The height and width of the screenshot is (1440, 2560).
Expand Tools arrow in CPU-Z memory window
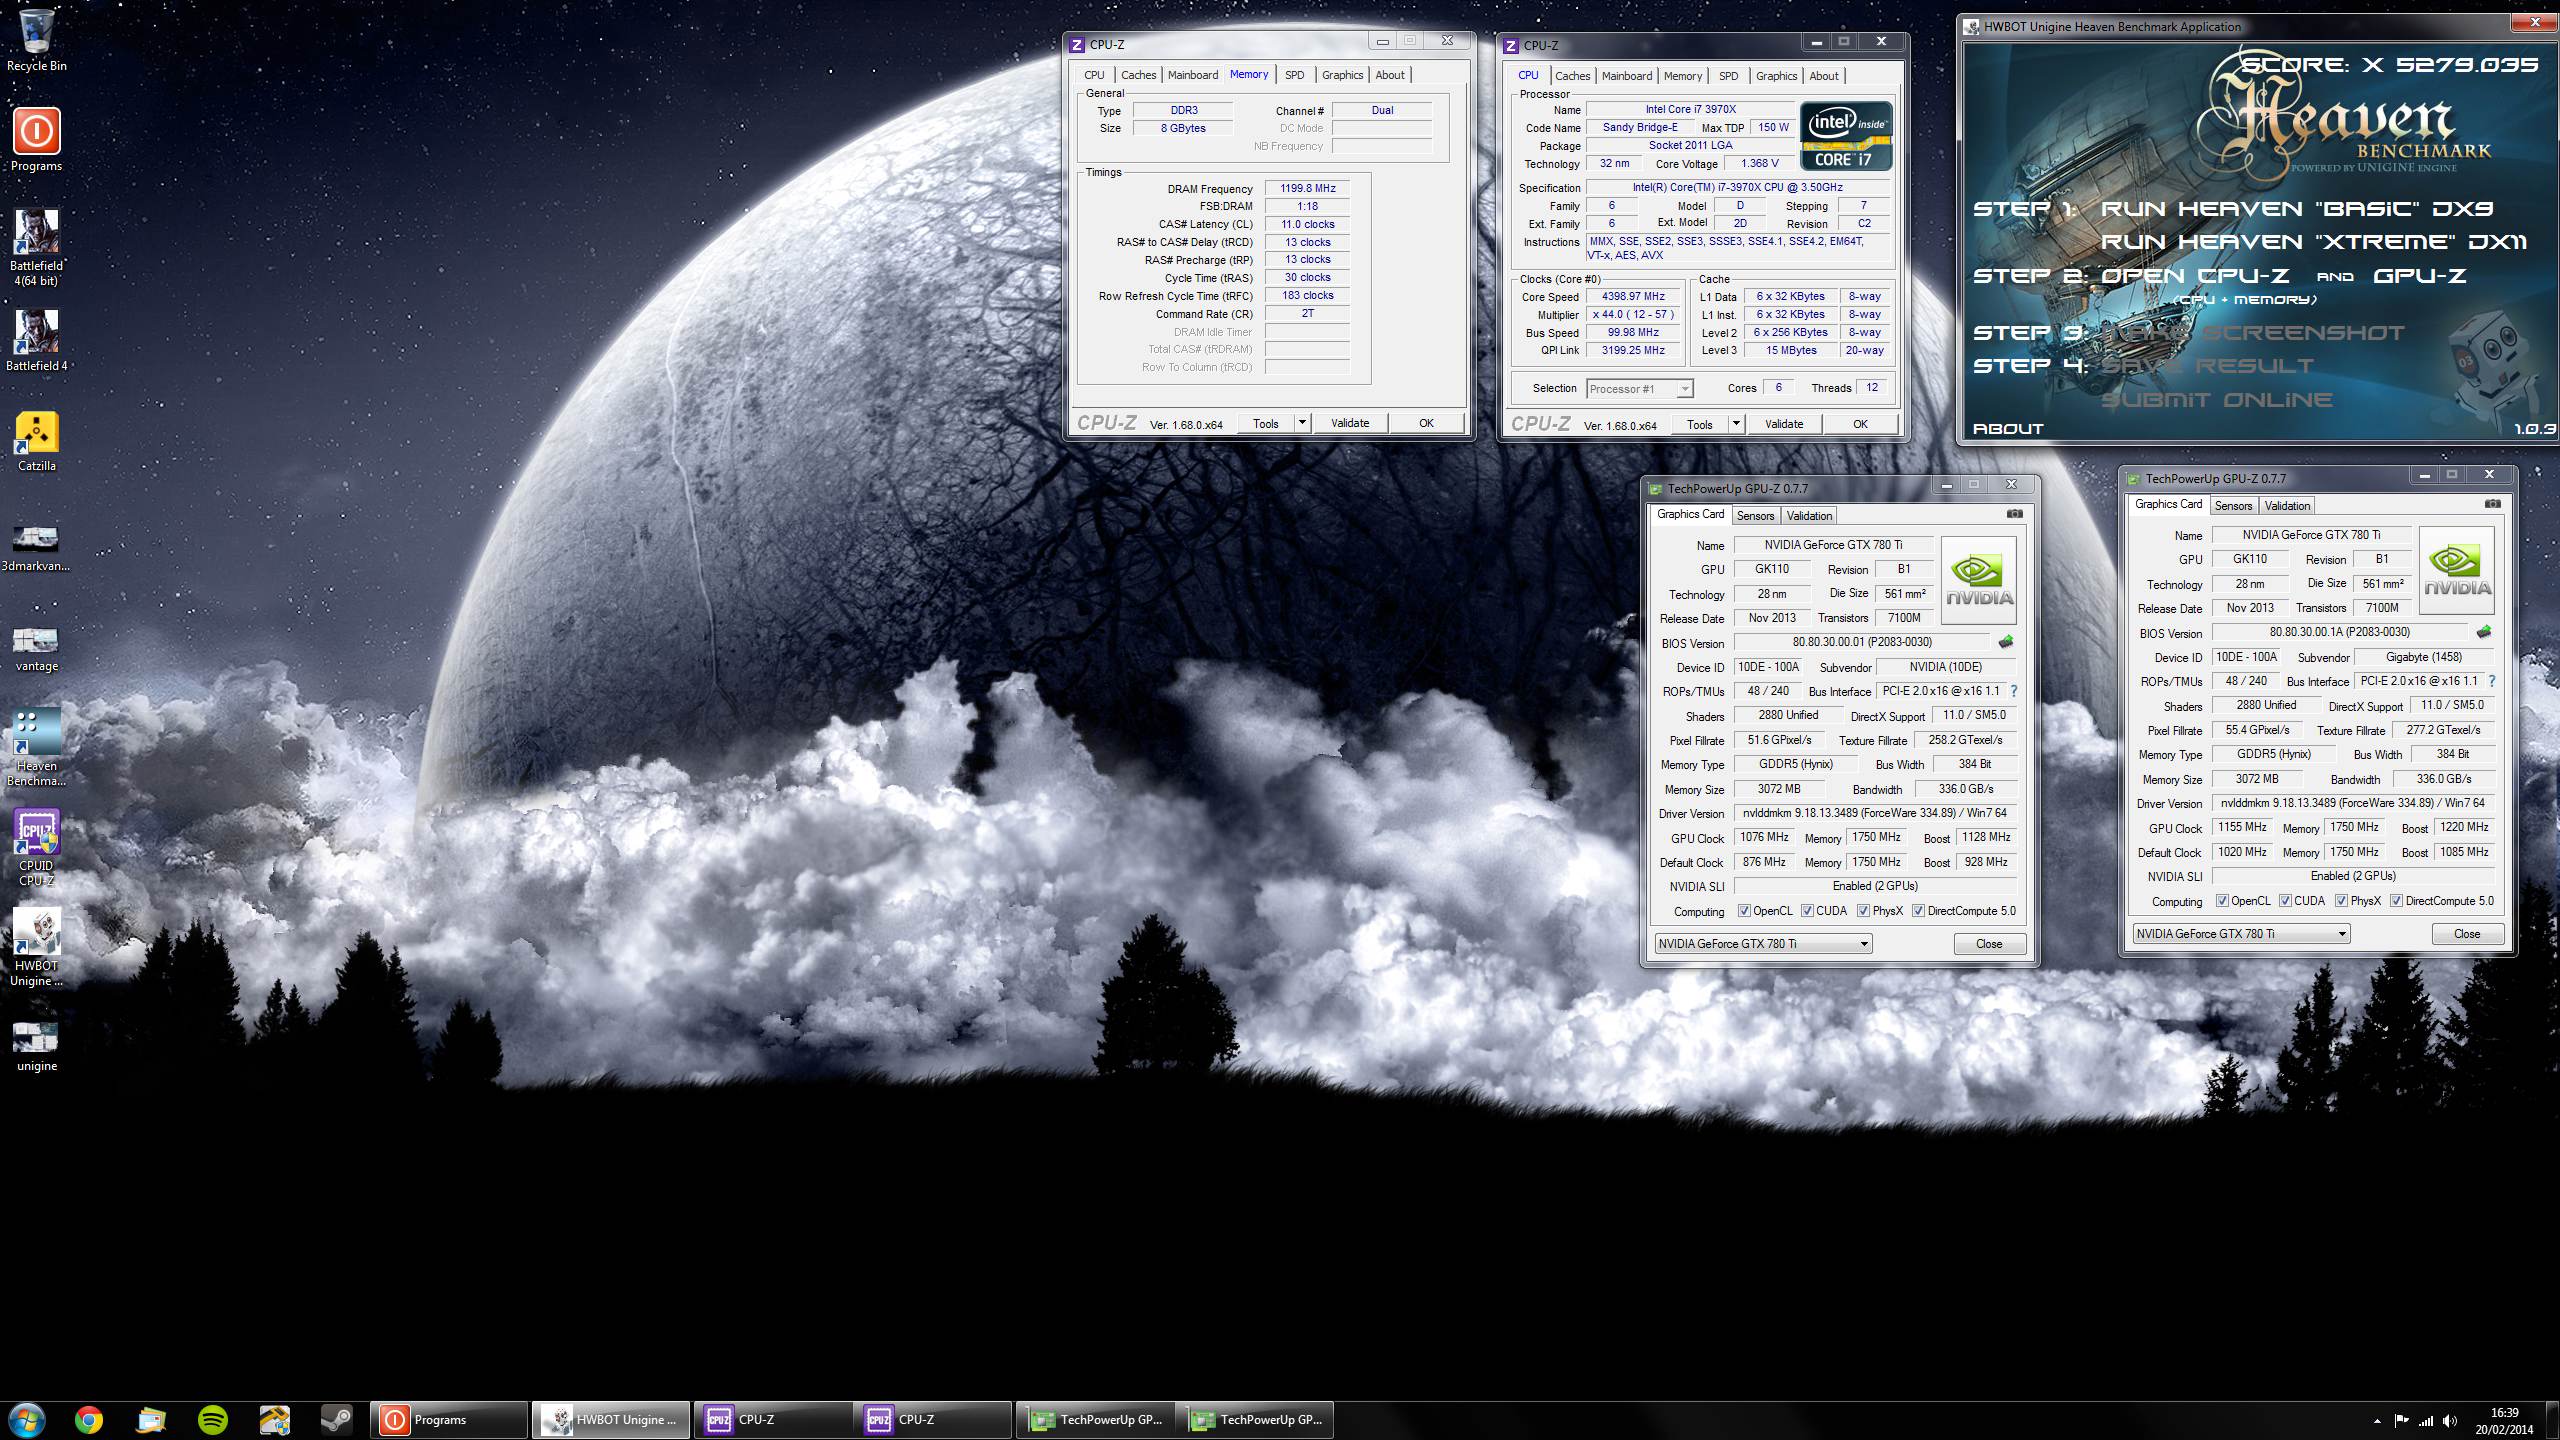[1302, 423]
